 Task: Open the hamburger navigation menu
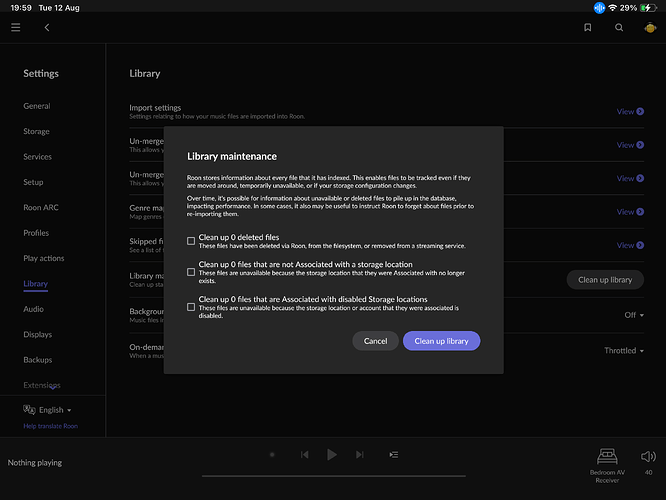pyautogui.click(x=15, y=28)
